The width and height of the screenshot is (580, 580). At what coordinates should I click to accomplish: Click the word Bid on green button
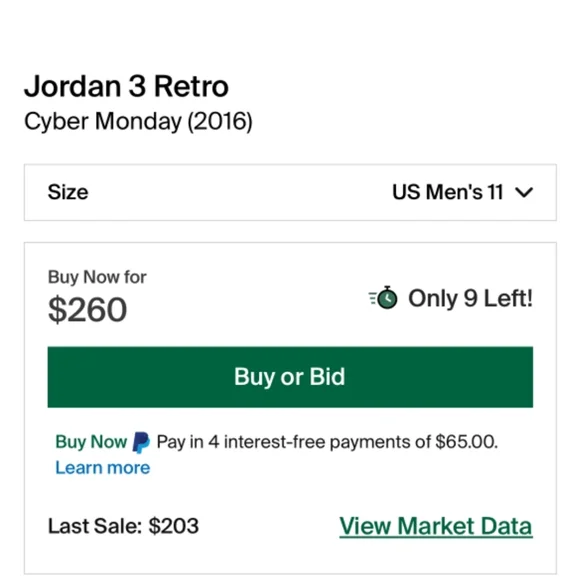click(327, 377)
